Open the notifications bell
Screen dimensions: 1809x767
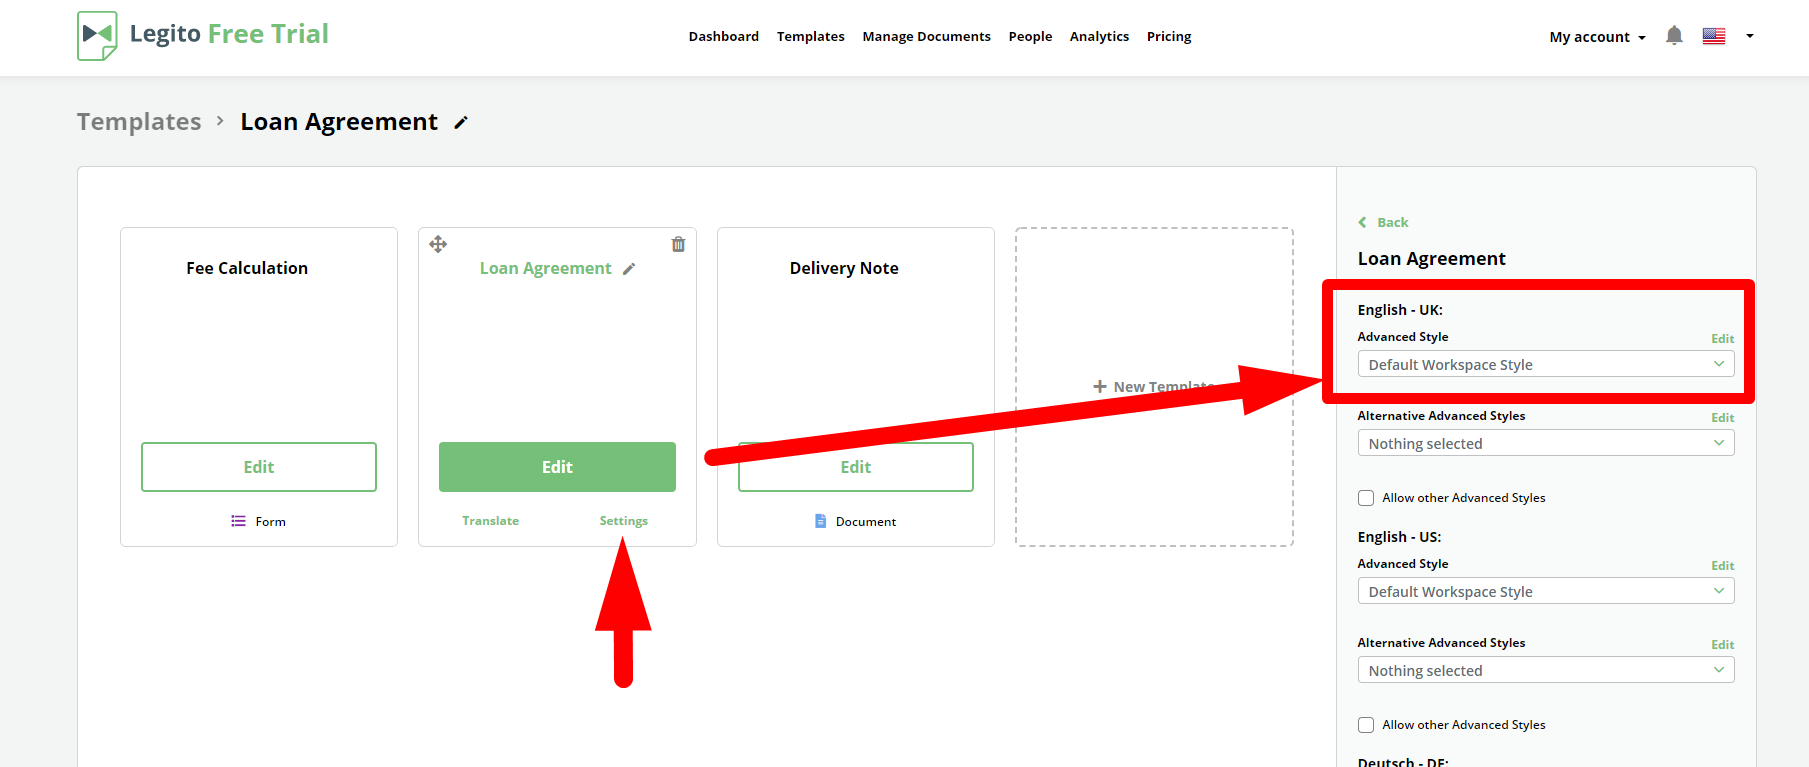[x=1674, y=36]
